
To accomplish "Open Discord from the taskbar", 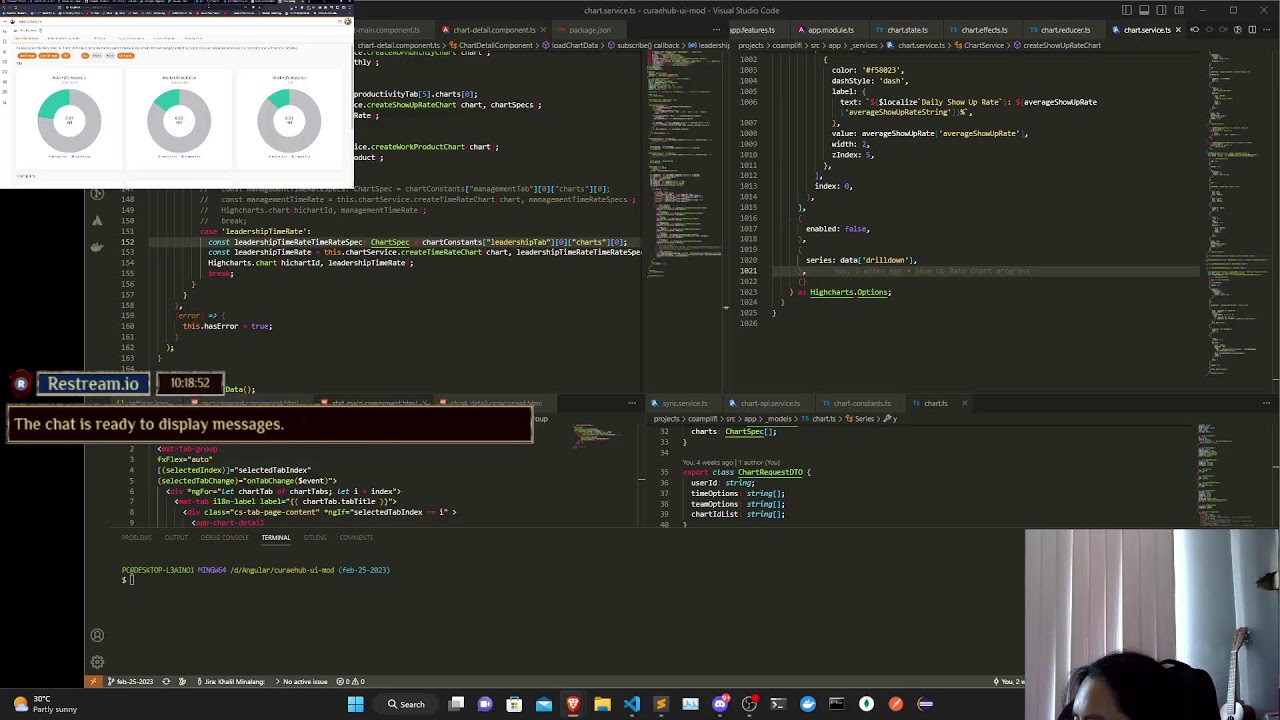I will click(720, 704).
